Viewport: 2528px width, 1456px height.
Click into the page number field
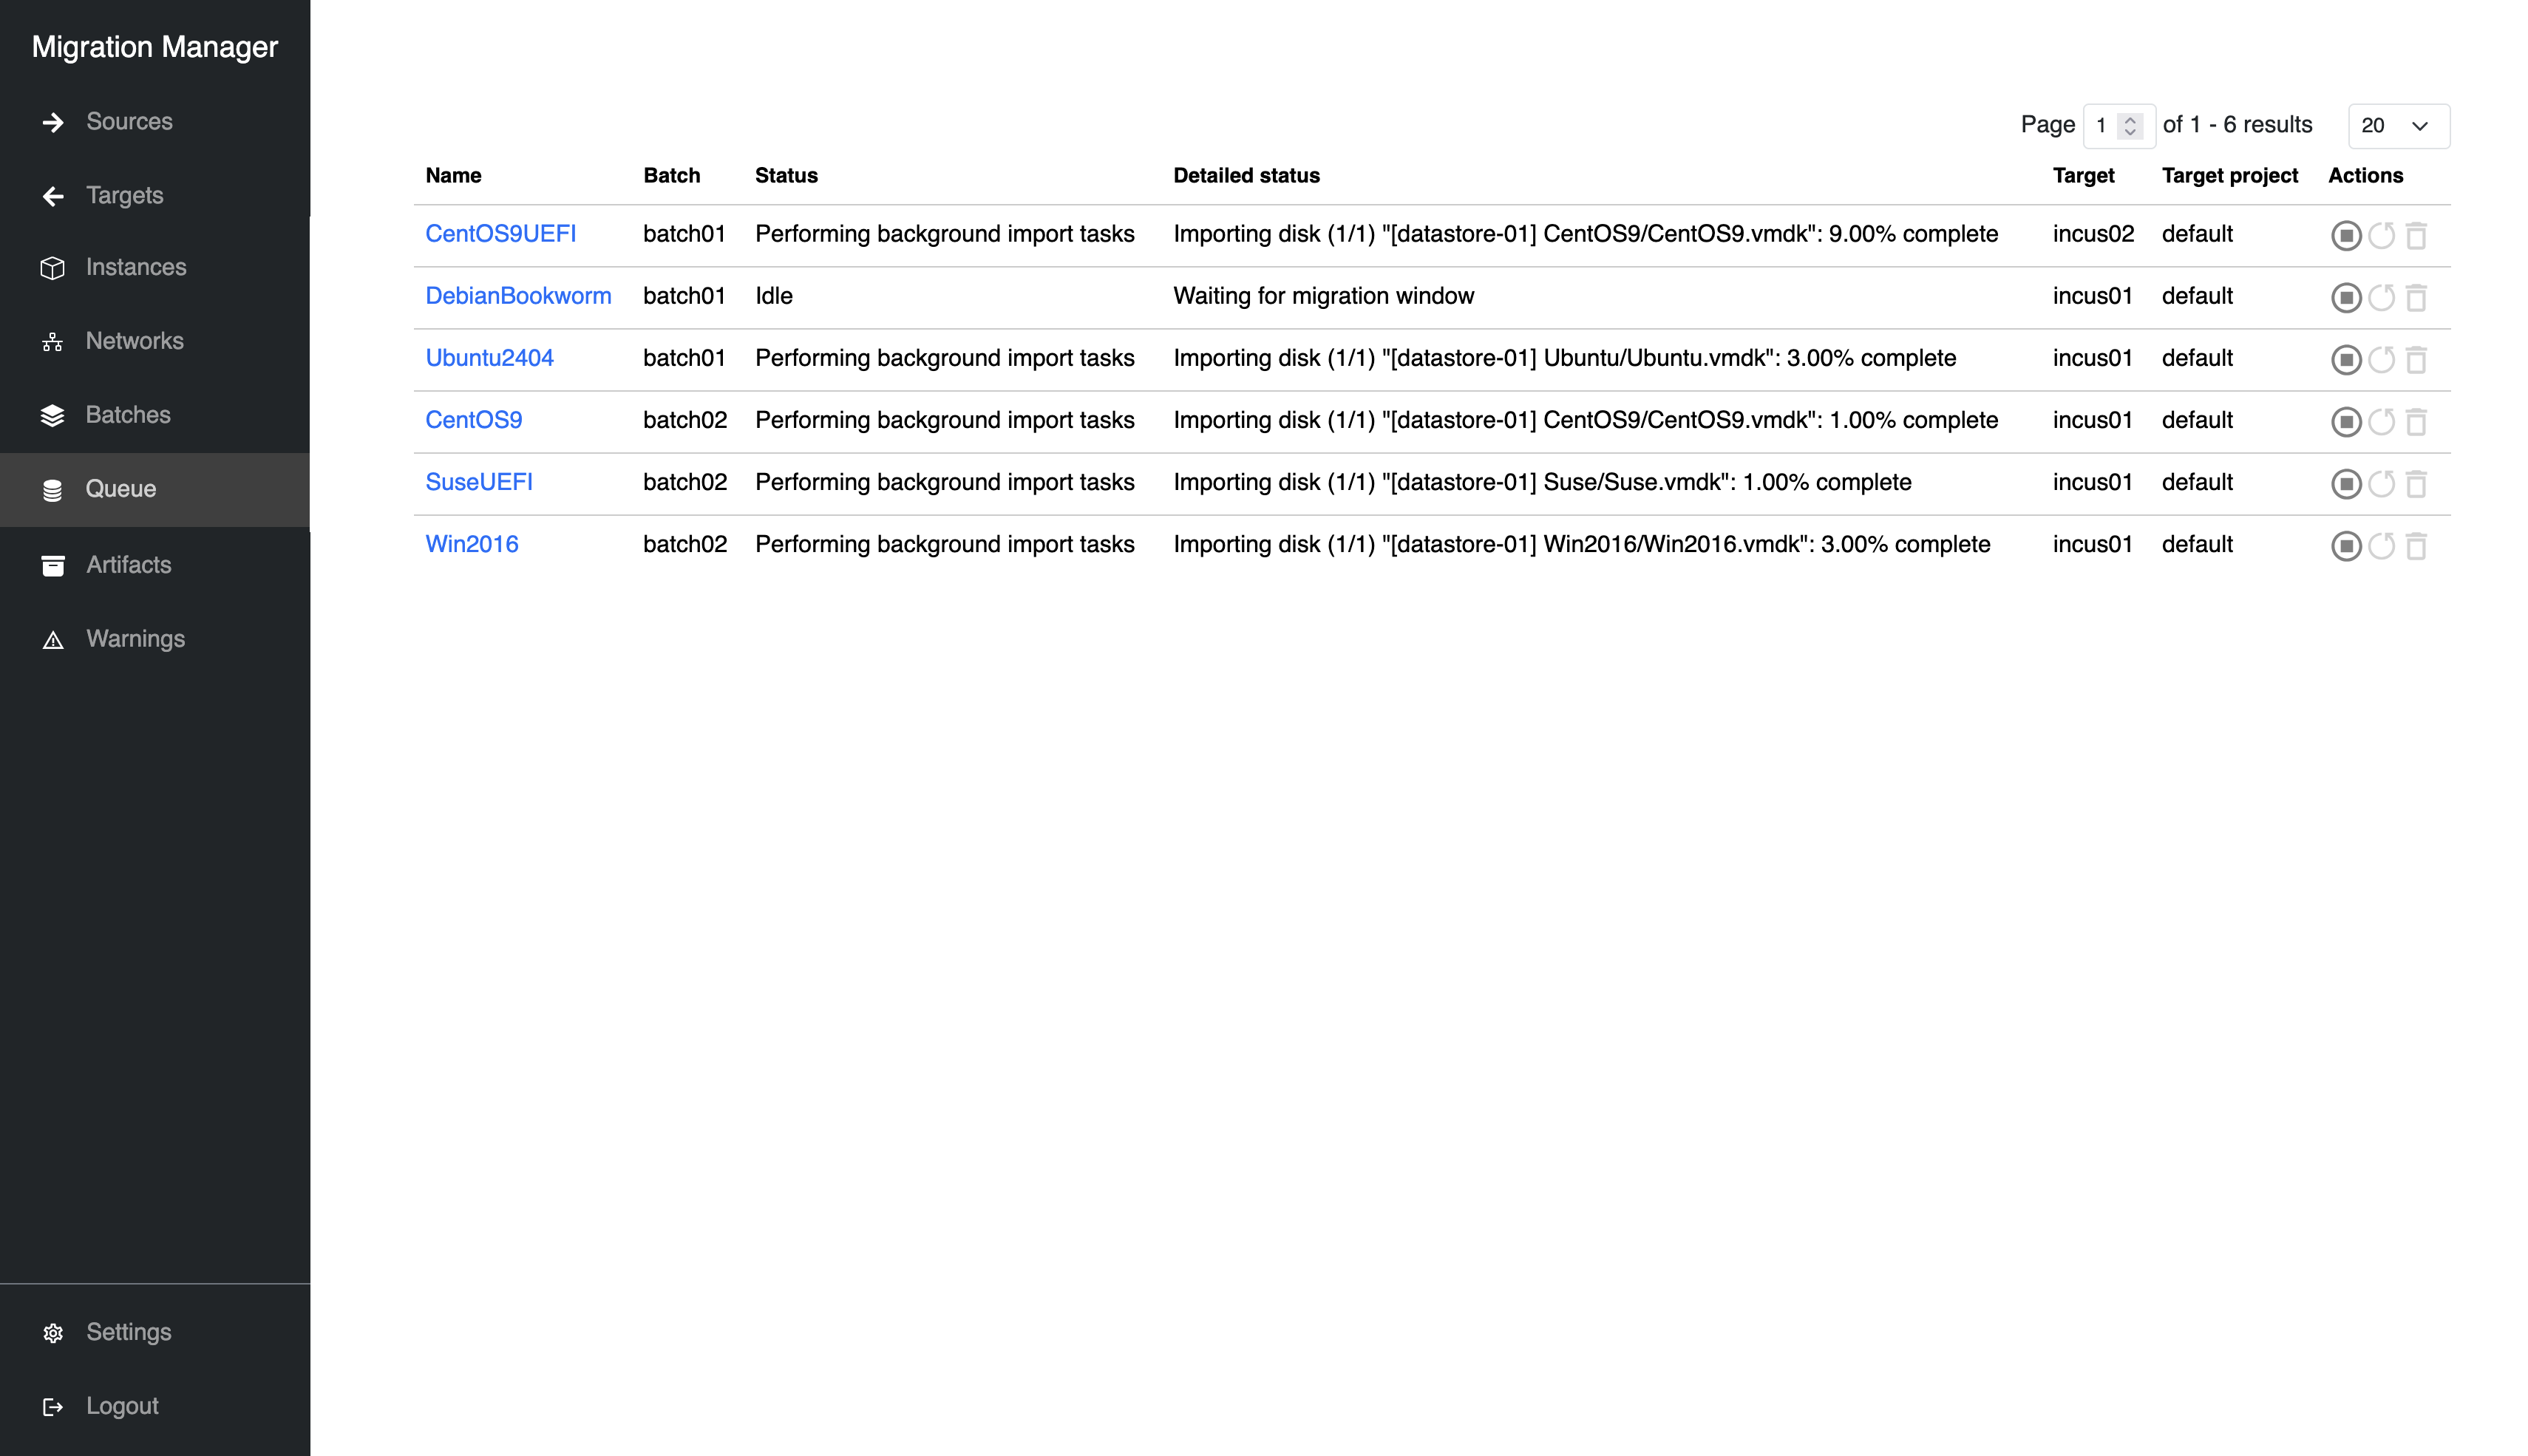(x=2102, y=126)
